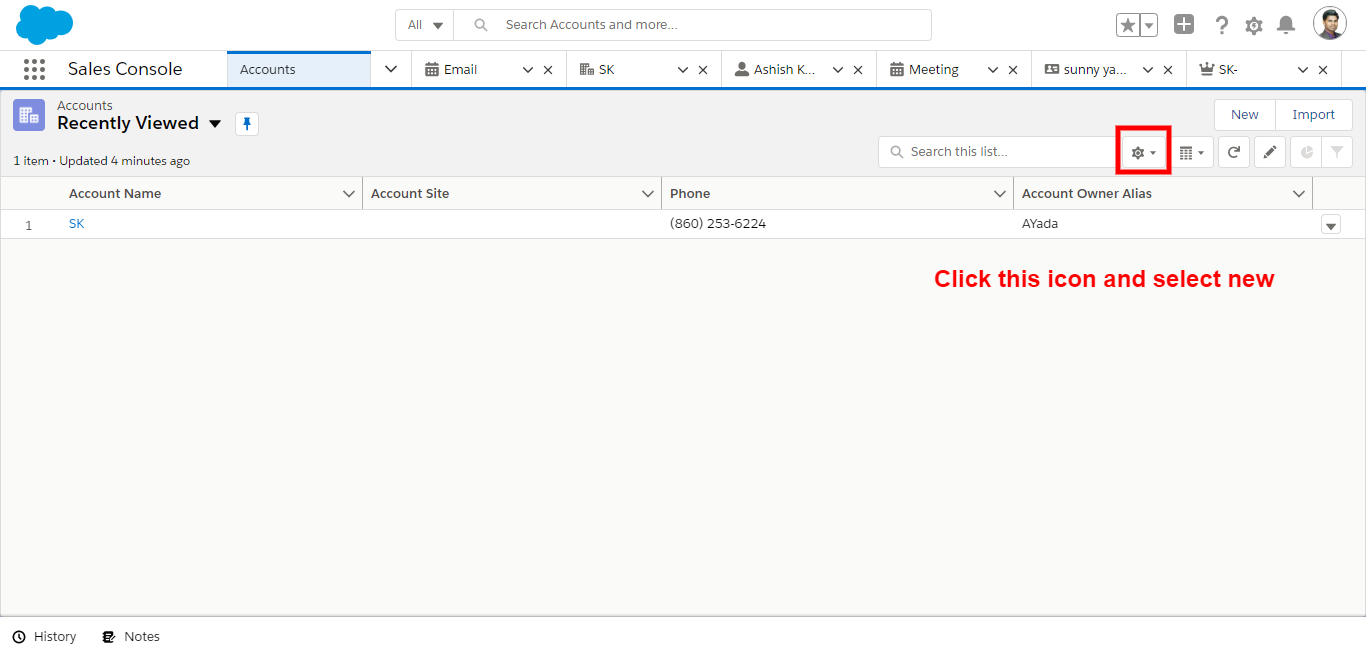The image size is (1366, 657).
Task: Close the Ashish K... tab
Action: tap(858, 70)
